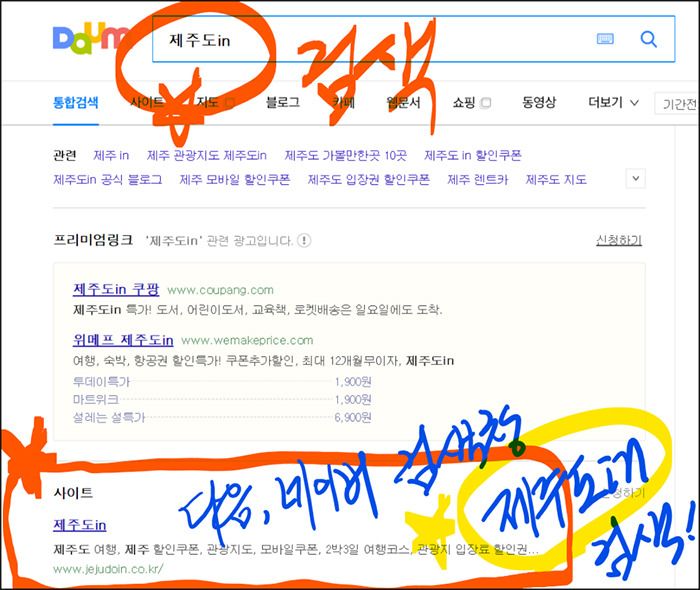Image resolution: width=700 pixels, height=590 pixels.
Task: Open the 기간전체 period dropdown
Action: [677, 104]
